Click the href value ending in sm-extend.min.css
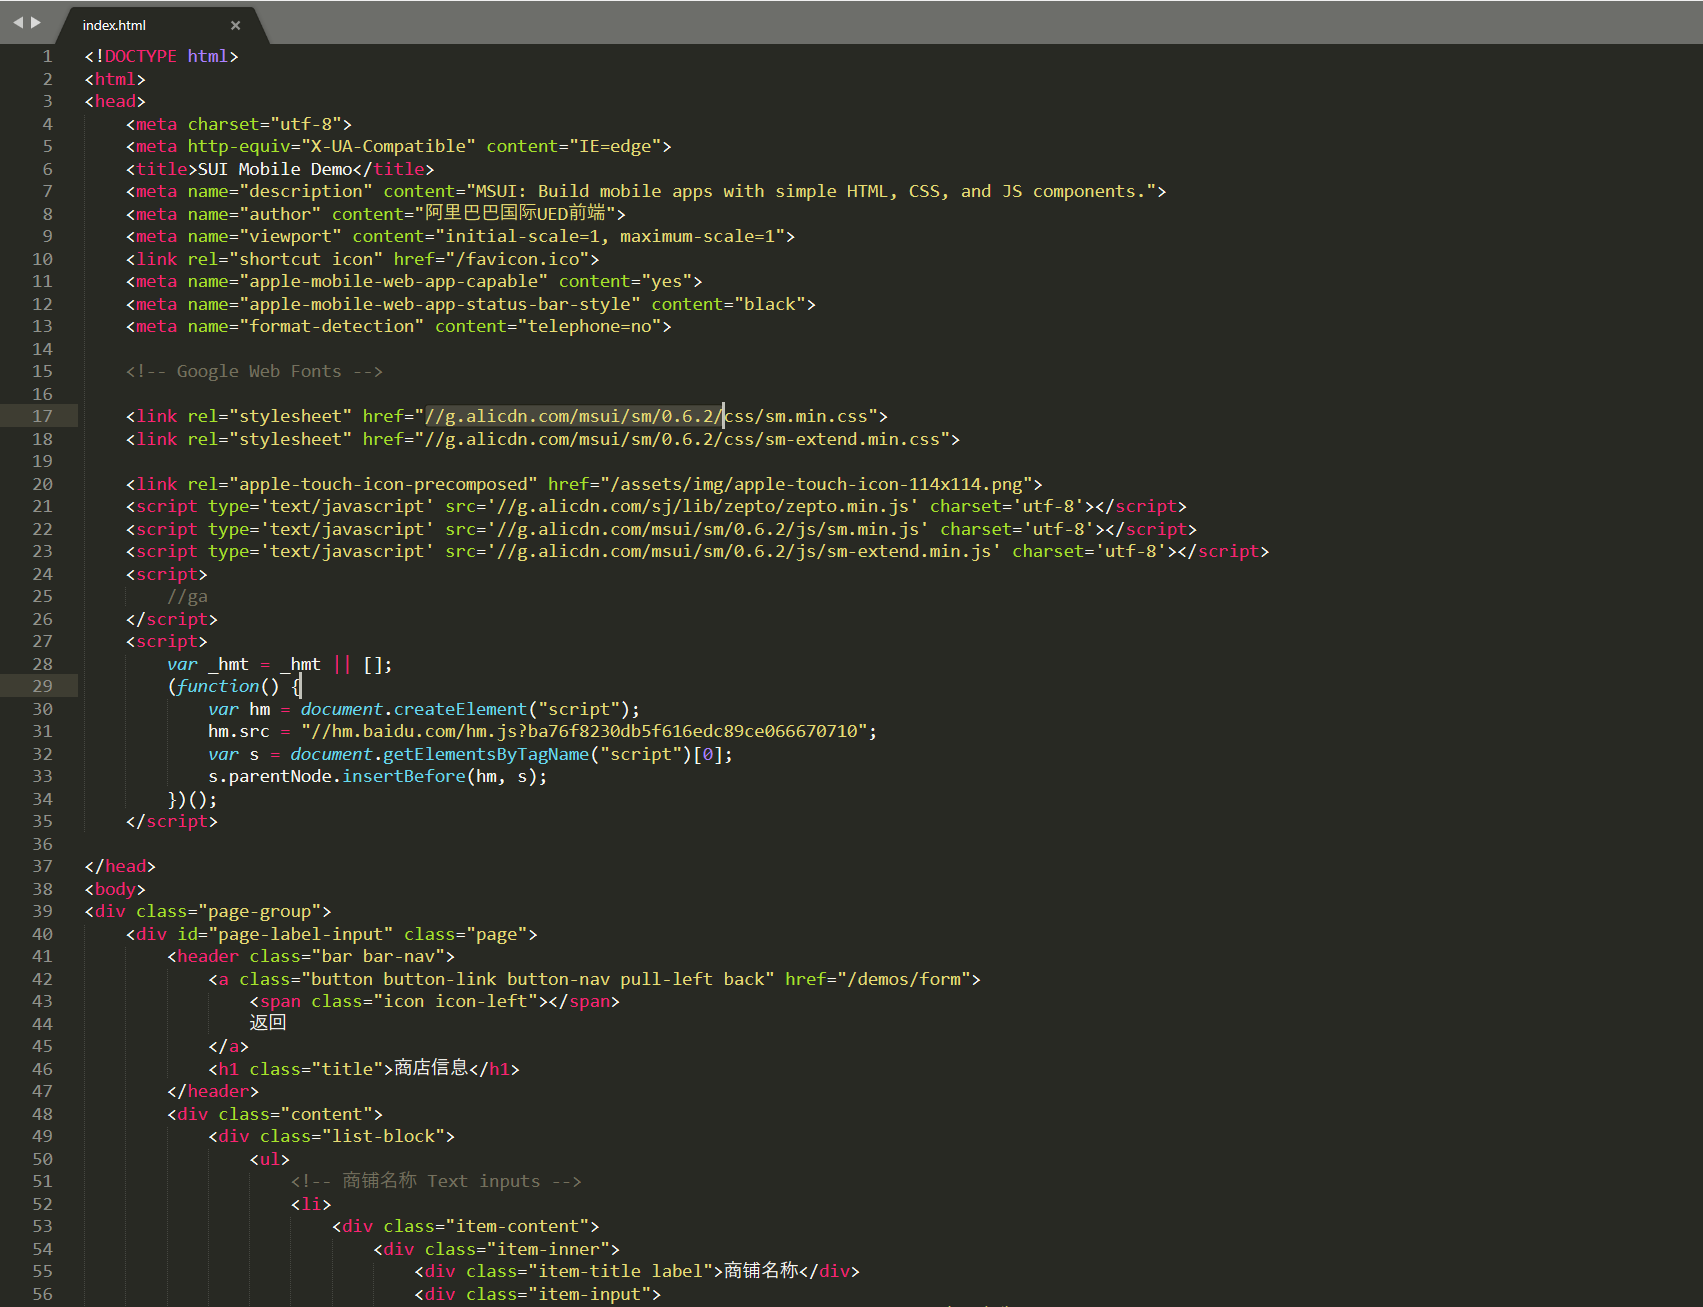This screenshot has height=1307, width=1703. 687,439
